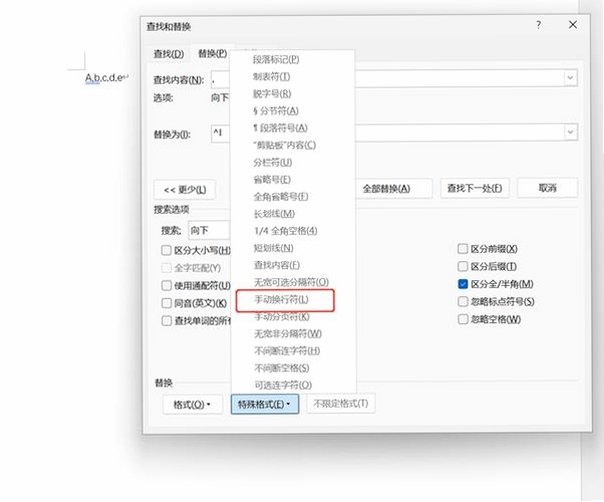Collapse the 特殊格式(E) dropdown button
This screenshot has height=502, width=604.
point(265,404)
